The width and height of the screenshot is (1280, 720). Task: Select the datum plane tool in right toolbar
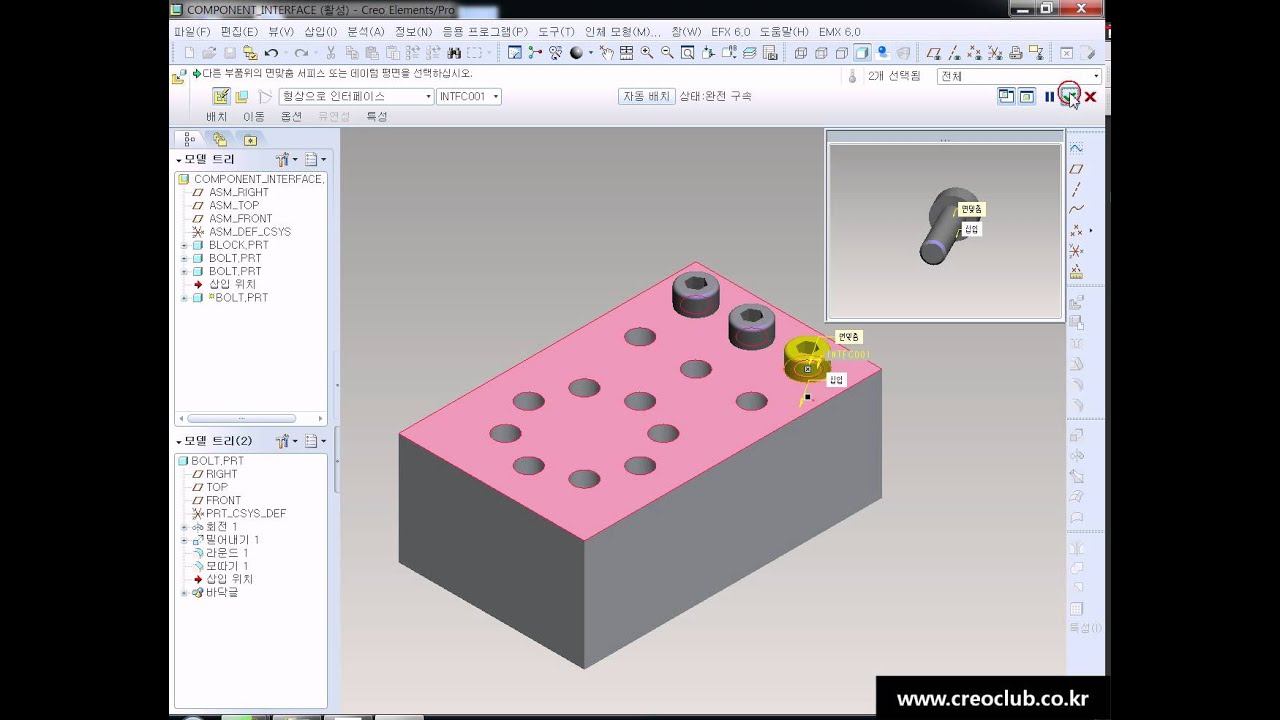tap(1076, 168)
